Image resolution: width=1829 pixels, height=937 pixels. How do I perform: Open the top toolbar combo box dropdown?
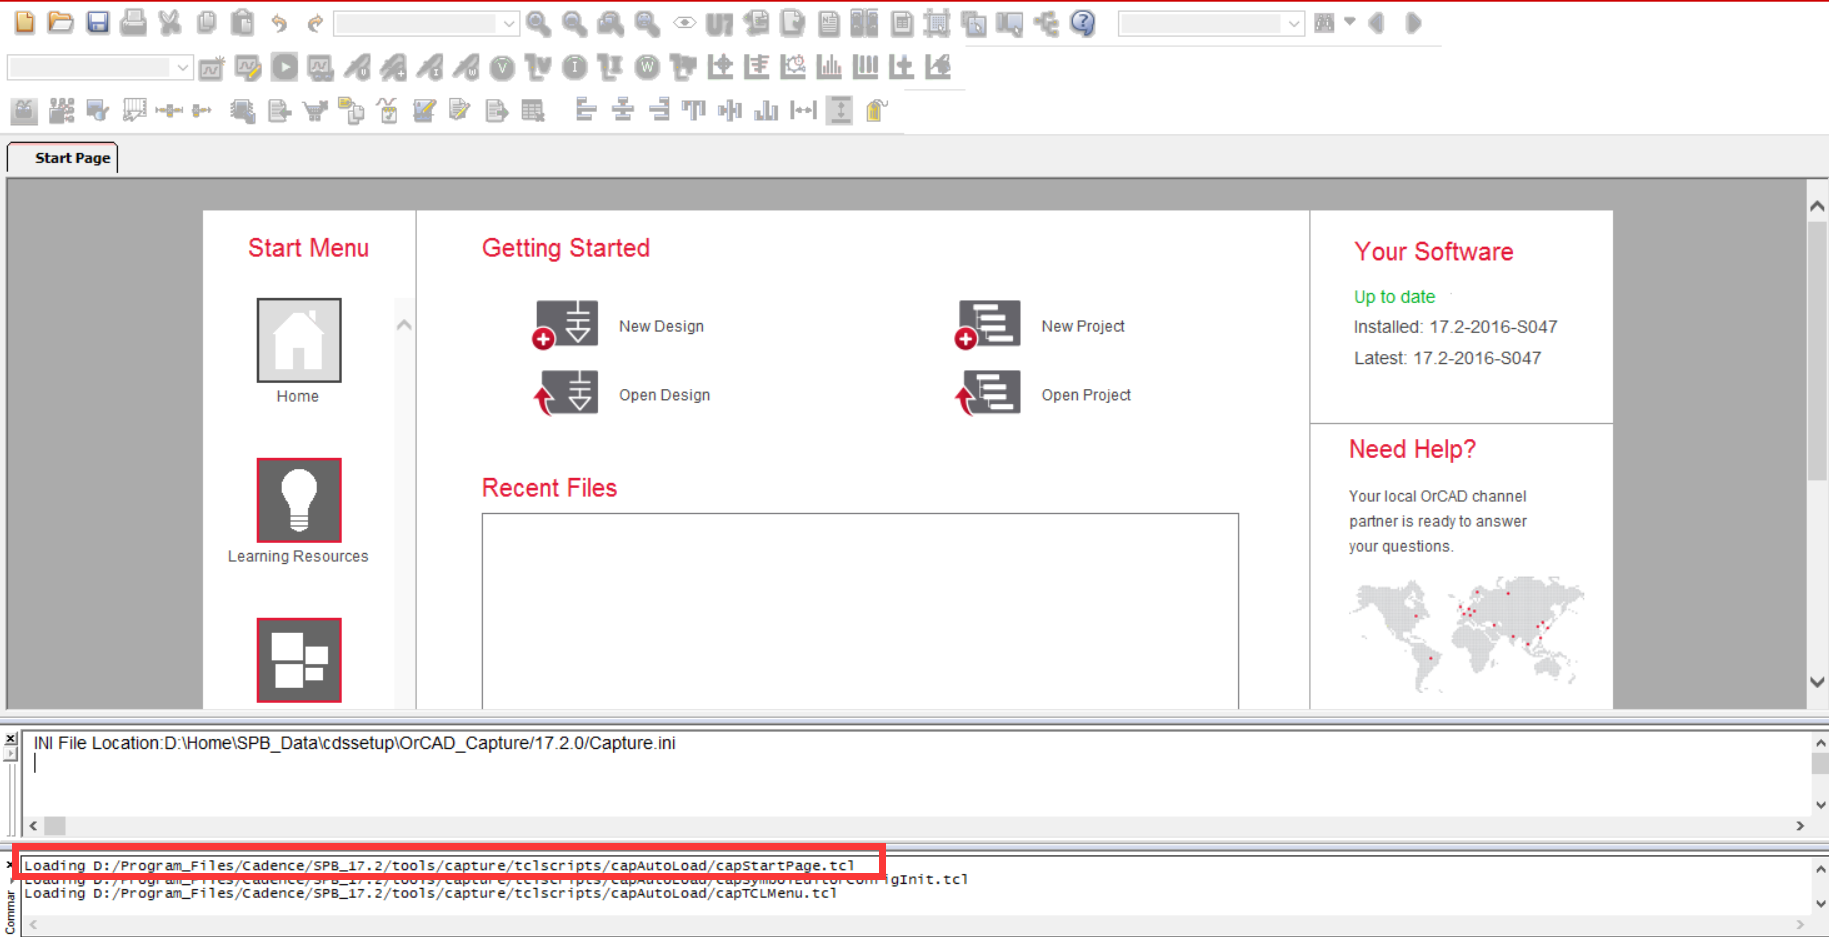pos(509,23)
